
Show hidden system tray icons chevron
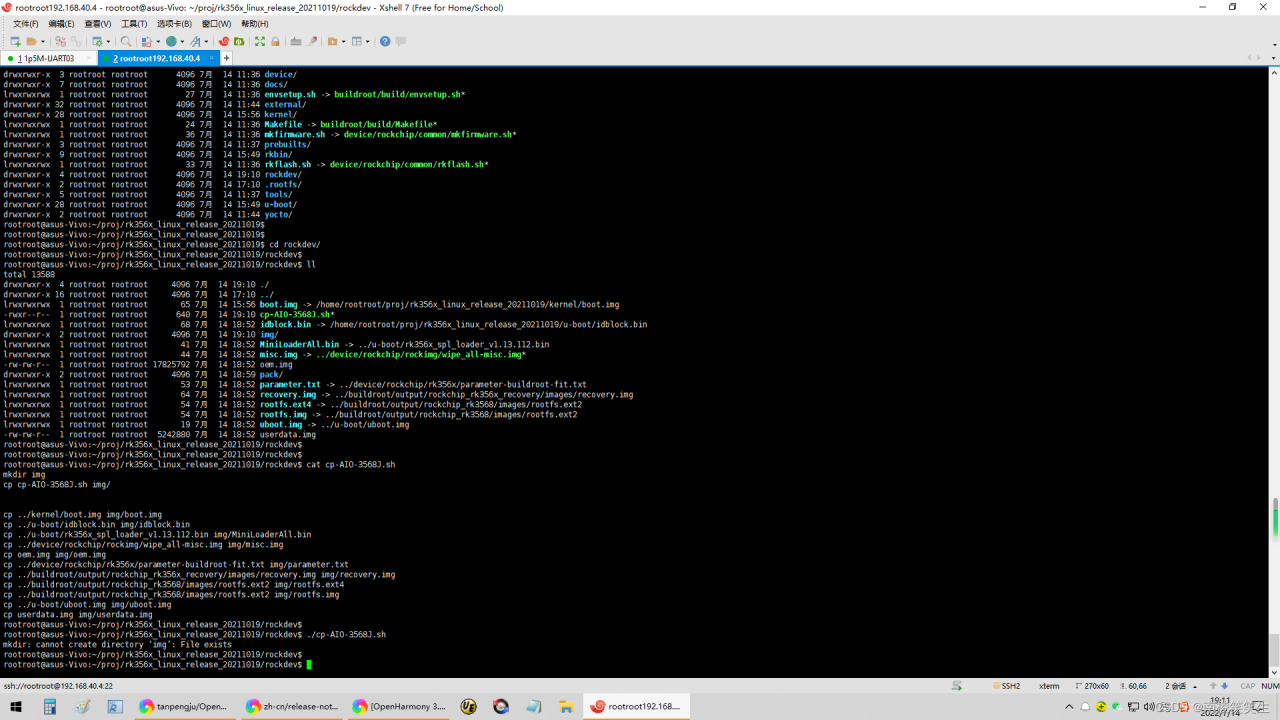point(1069,706)
